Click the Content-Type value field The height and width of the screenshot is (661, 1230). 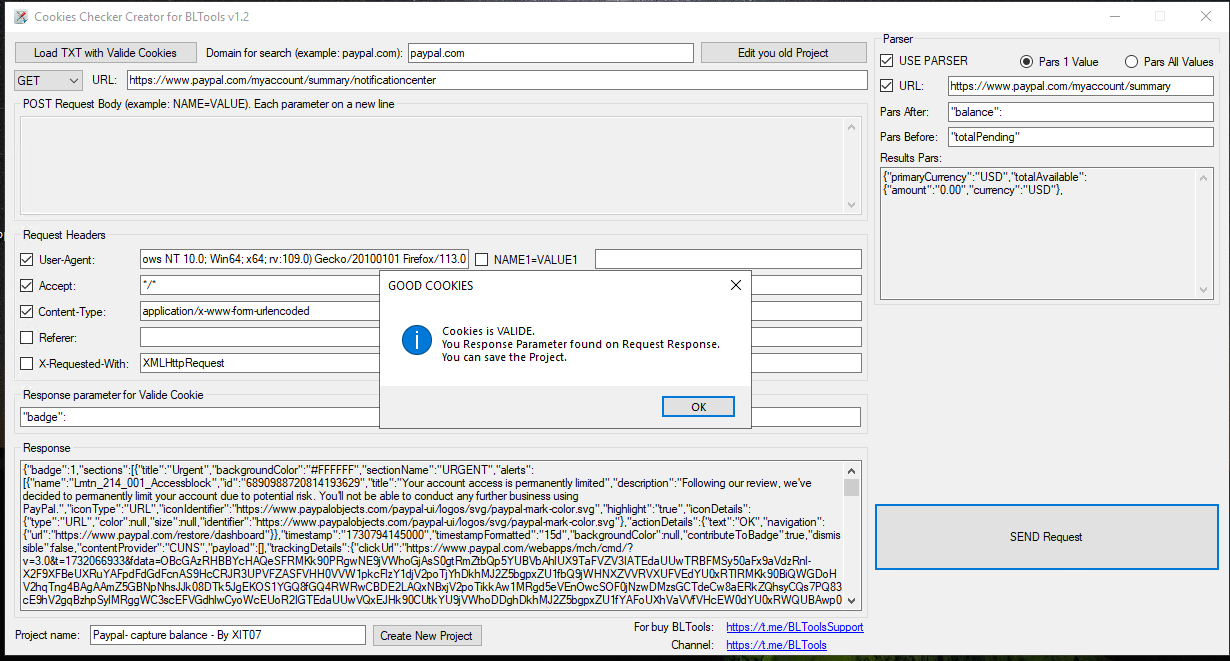pos(260,311)
